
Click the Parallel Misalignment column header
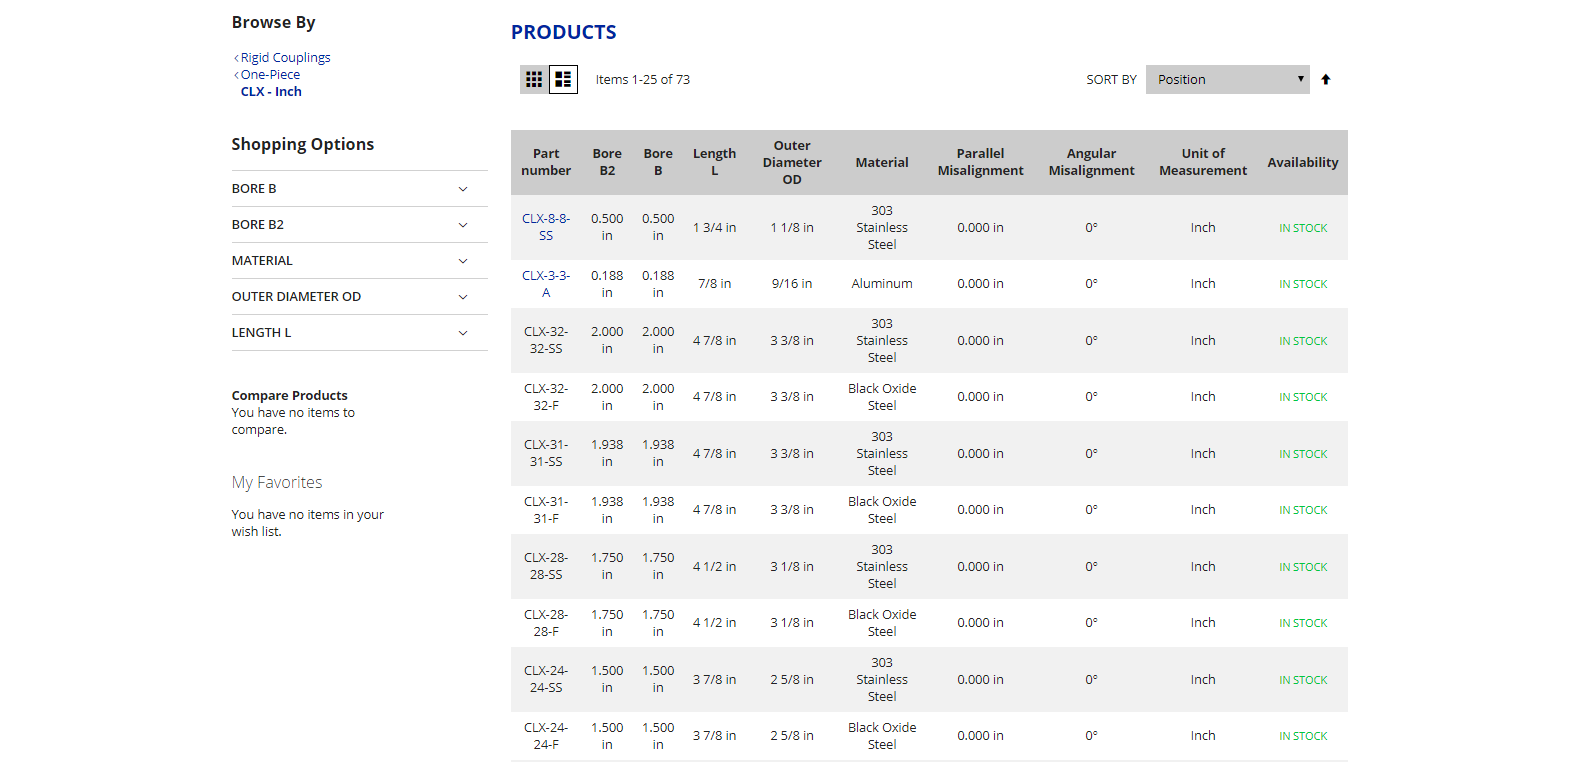coord(980,162)
